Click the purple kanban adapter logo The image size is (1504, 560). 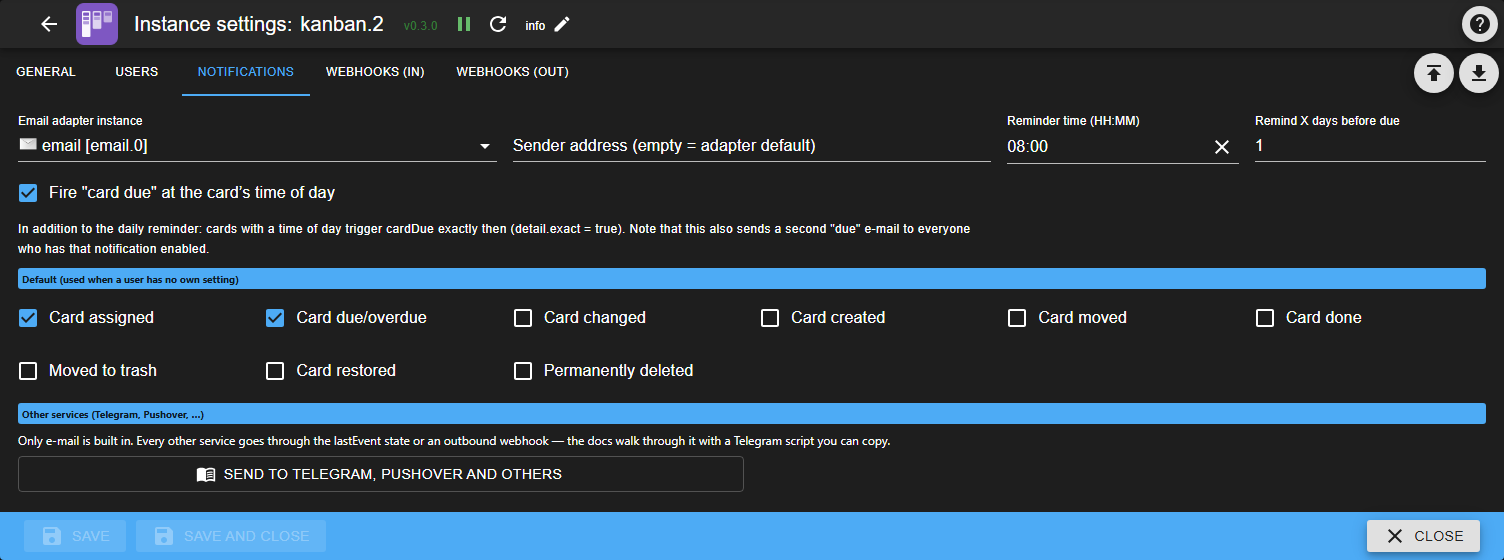pos(97,24)
